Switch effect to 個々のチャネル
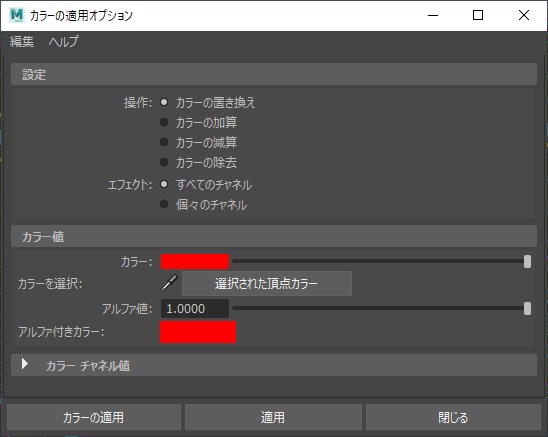This screenshot has height=437, width=548. [164, 204]
